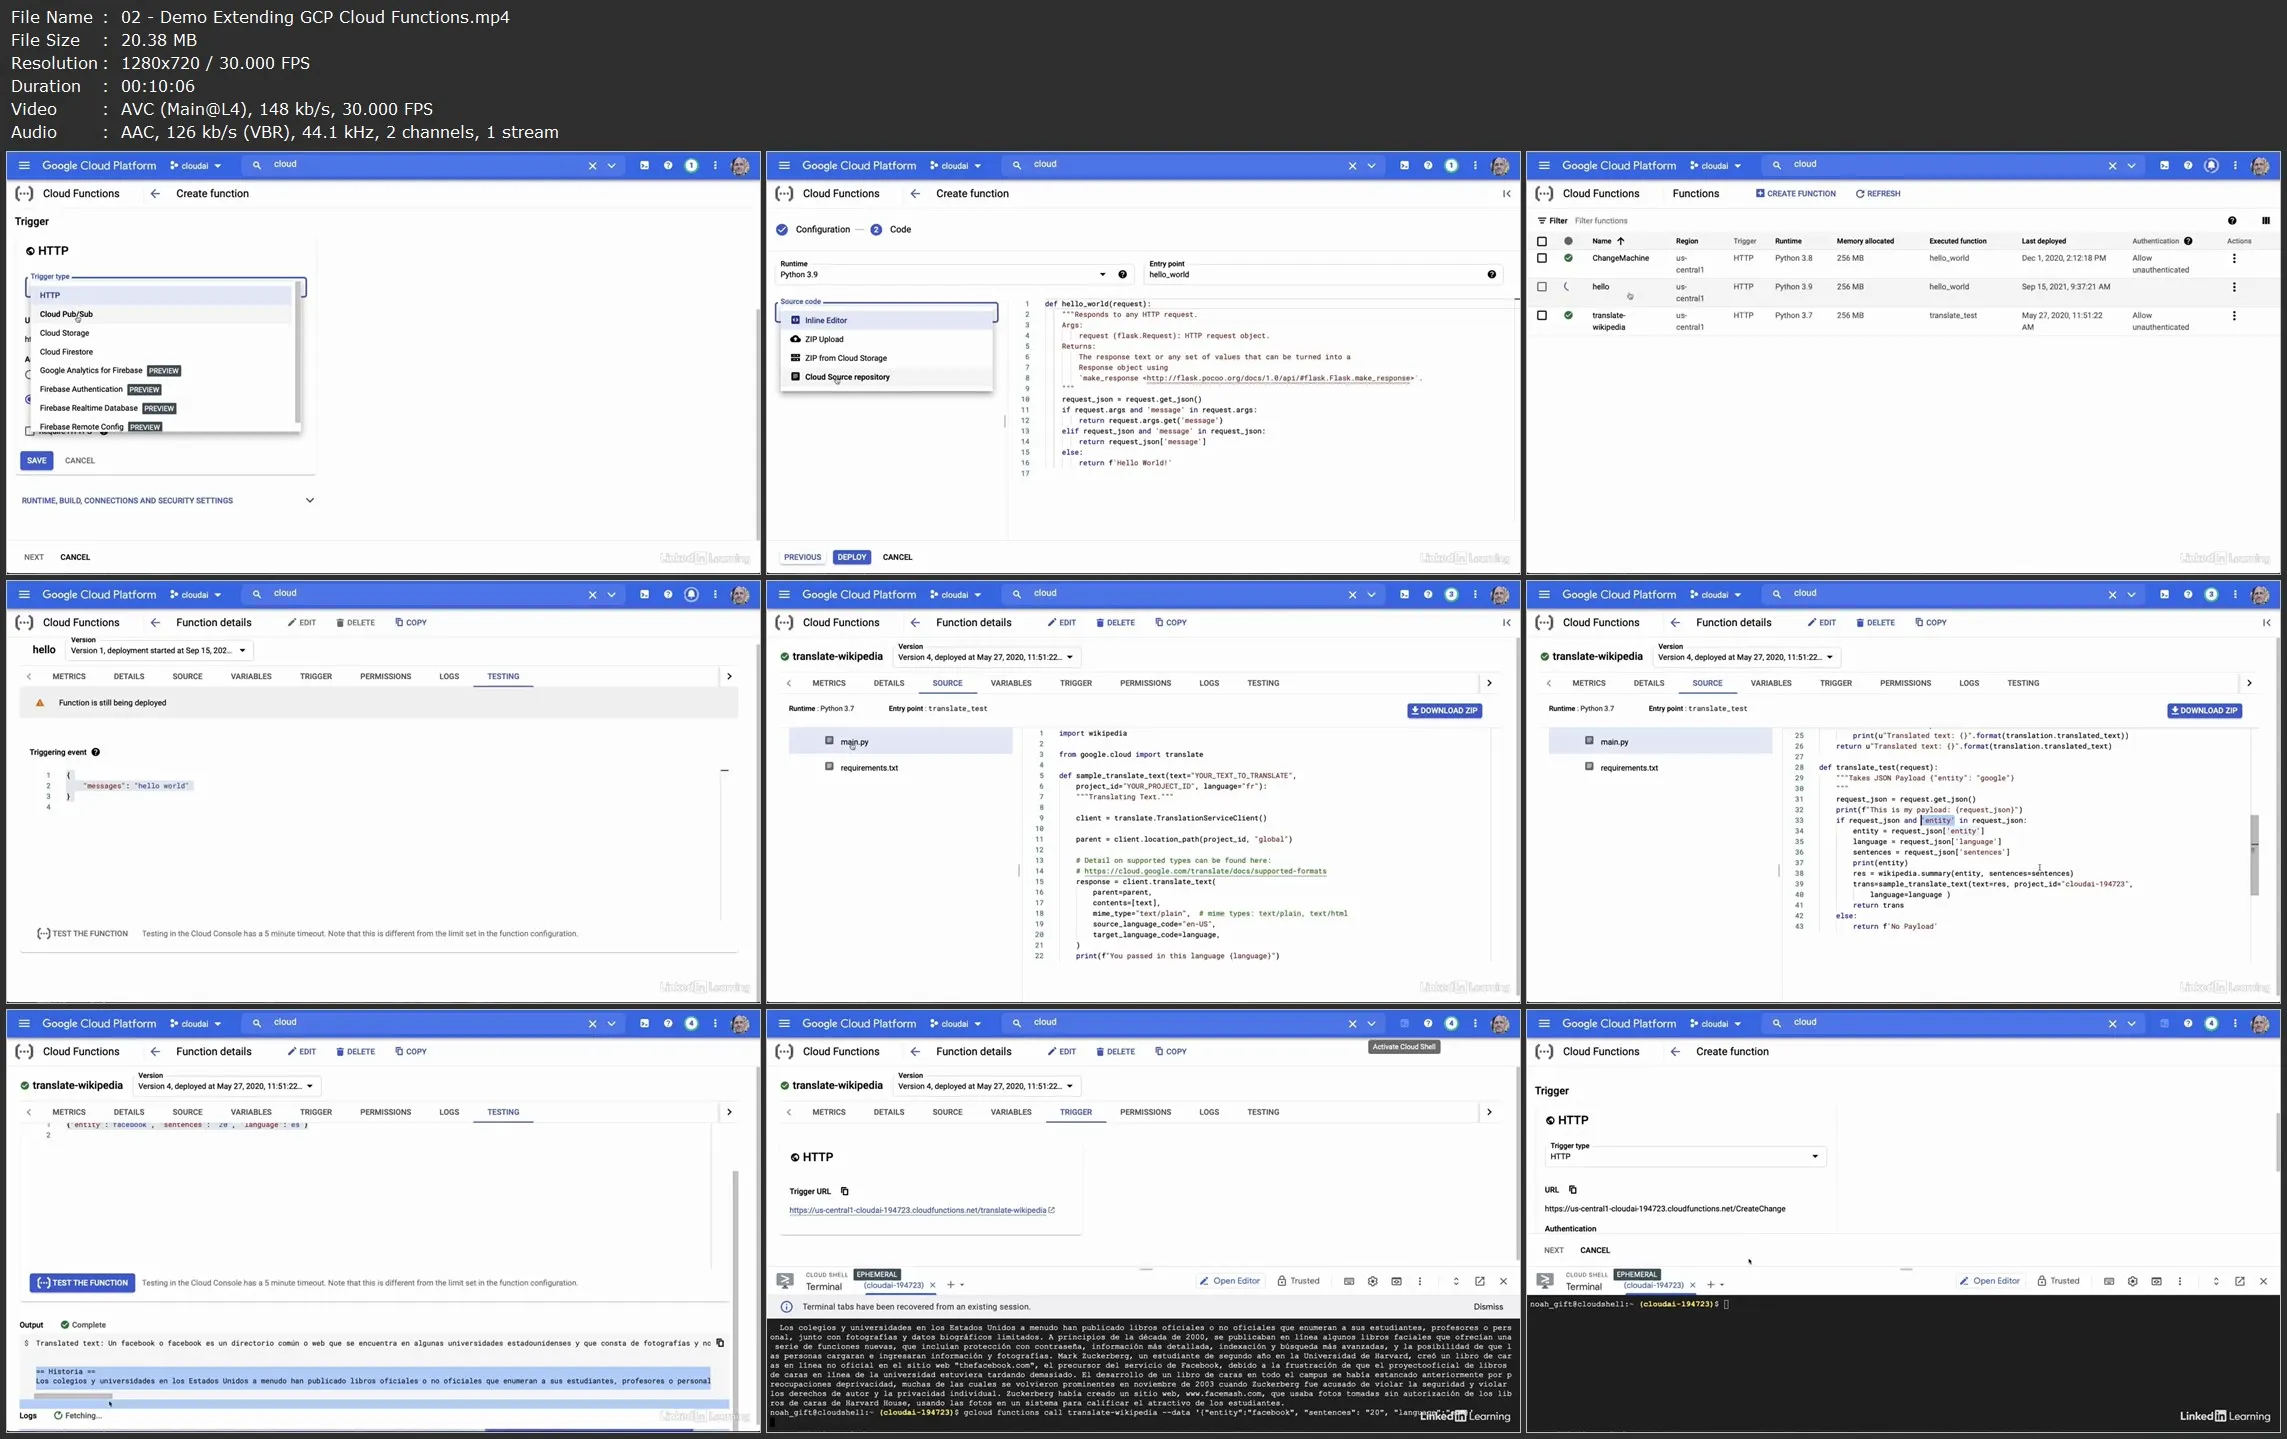Image resolution: width=2287 pixels, height=1439 pixels.
Task: Click back arrow beside Create function in Inline Editor frame
Action: [915, 194]
